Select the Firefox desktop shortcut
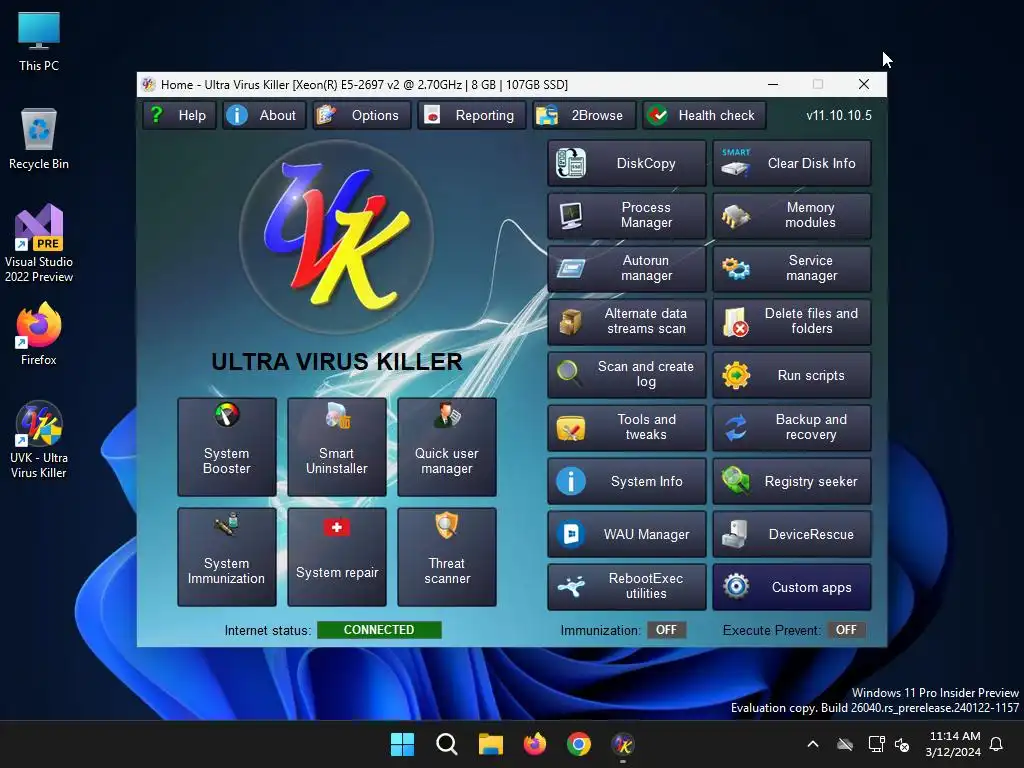This screenshot has width=1024, height=768. (x=39, y=334)
